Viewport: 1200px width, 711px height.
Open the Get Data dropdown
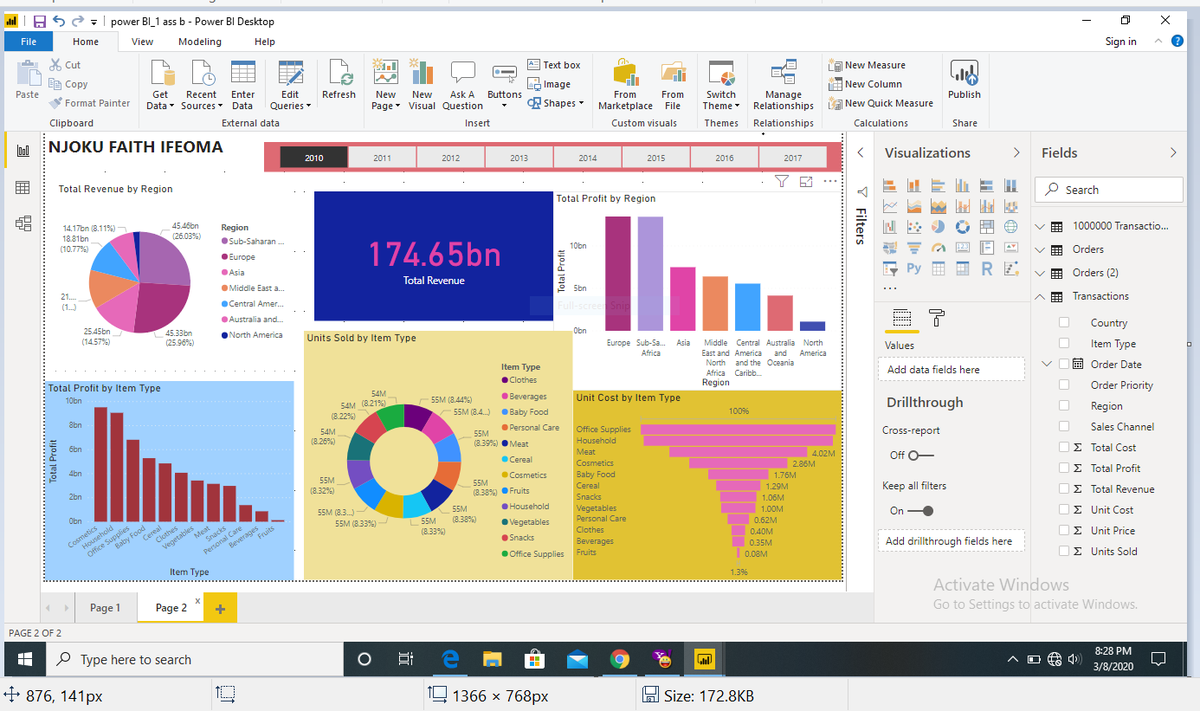pyautogui.click(x=160, y=84)
